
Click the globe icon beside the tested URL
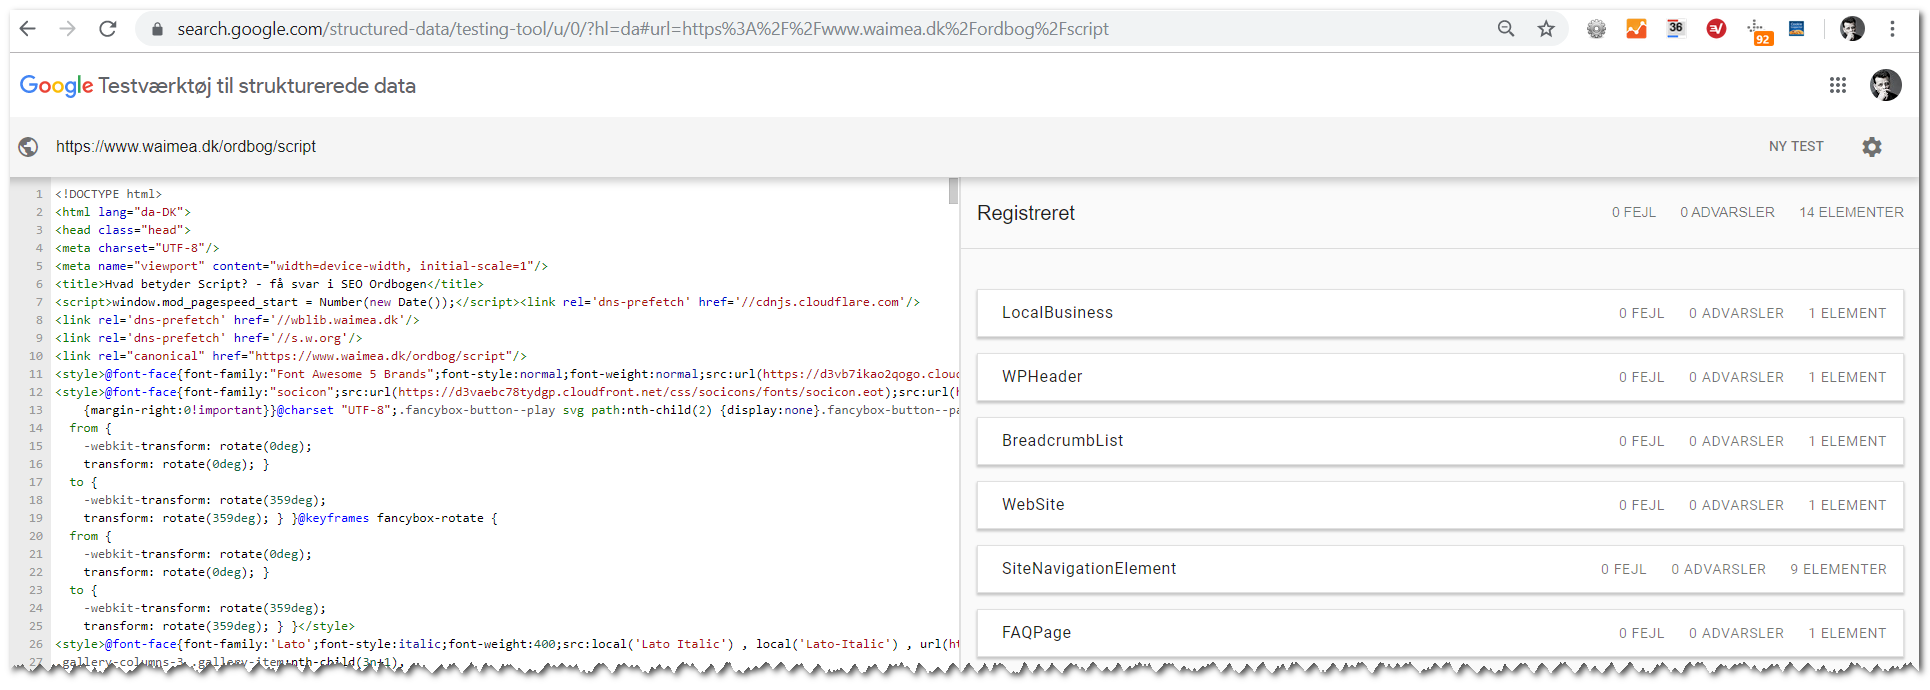tap(28, 147)
